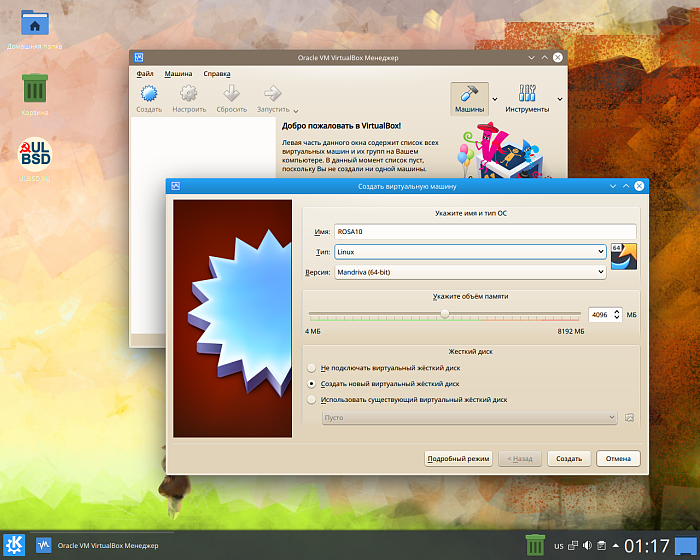The height and width of the screenshot is (560, 700).
Task: Open the Тип Linux dropdown
Action: click(x=470, y=252)
